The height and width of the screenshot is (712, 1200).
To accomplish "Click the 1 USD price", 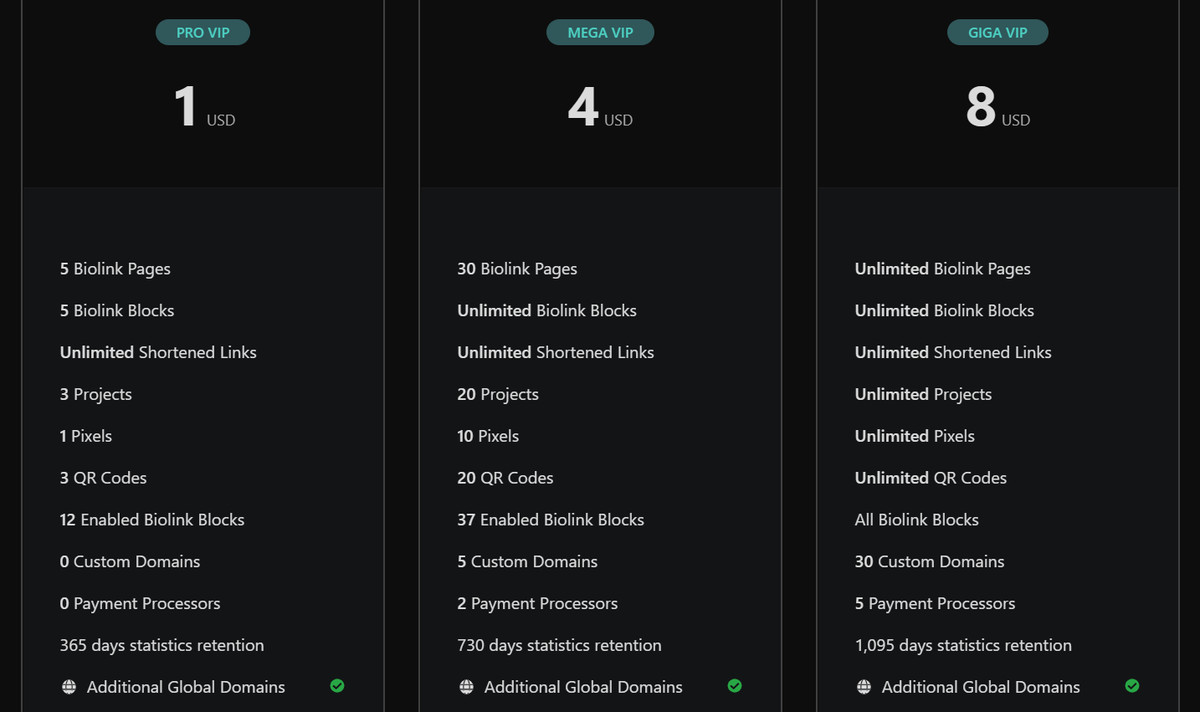I will (x=204, y=108).
